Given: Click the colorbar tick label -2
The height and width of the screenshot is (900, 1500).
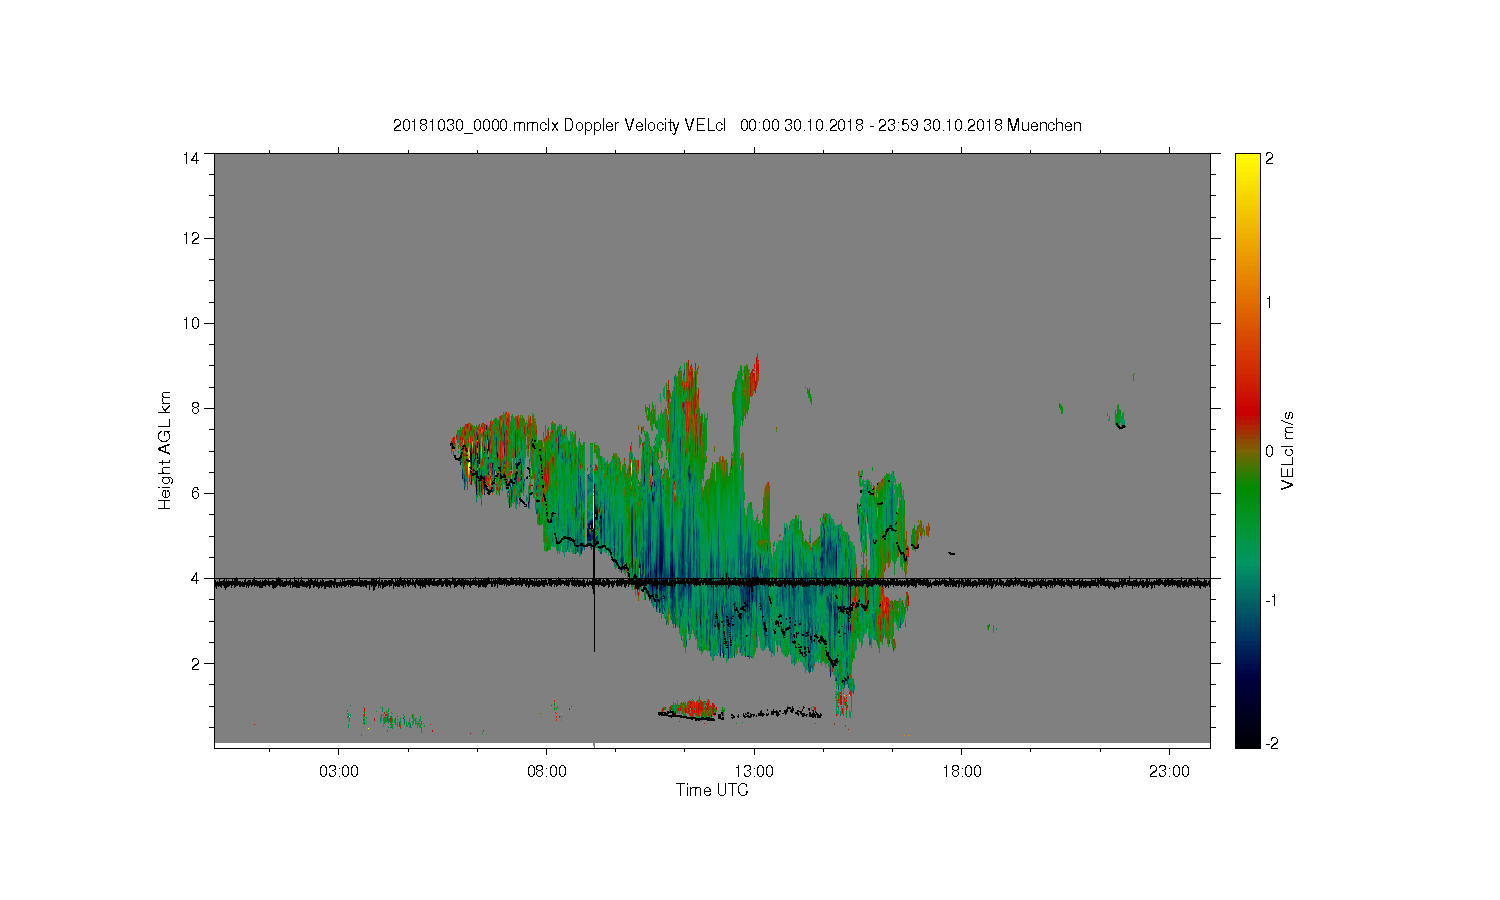Looking at the screenshot, I should coord(1270,744).
